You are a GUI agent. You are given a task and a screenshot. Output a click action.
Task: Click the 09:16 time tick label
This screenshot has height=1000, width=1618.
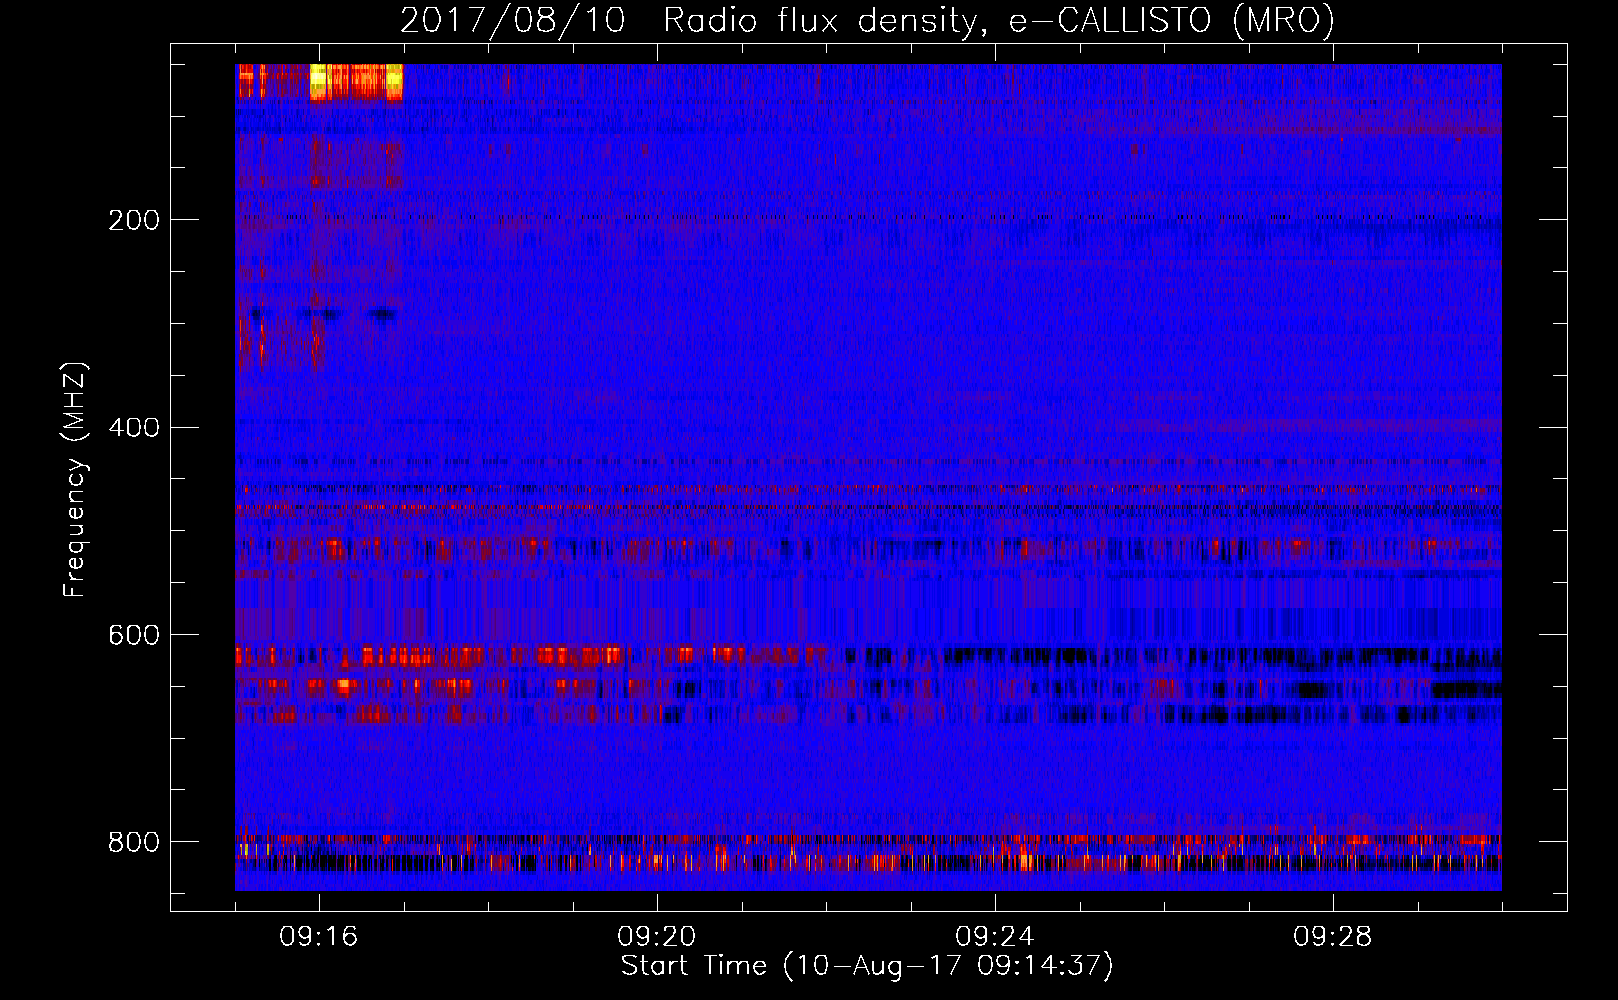click(319, 937)
